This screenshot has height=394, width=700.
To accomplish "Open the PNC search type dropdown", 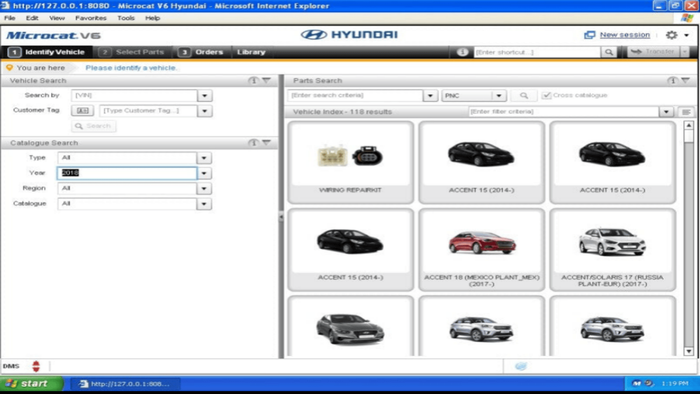I will [x=499, y=95].
